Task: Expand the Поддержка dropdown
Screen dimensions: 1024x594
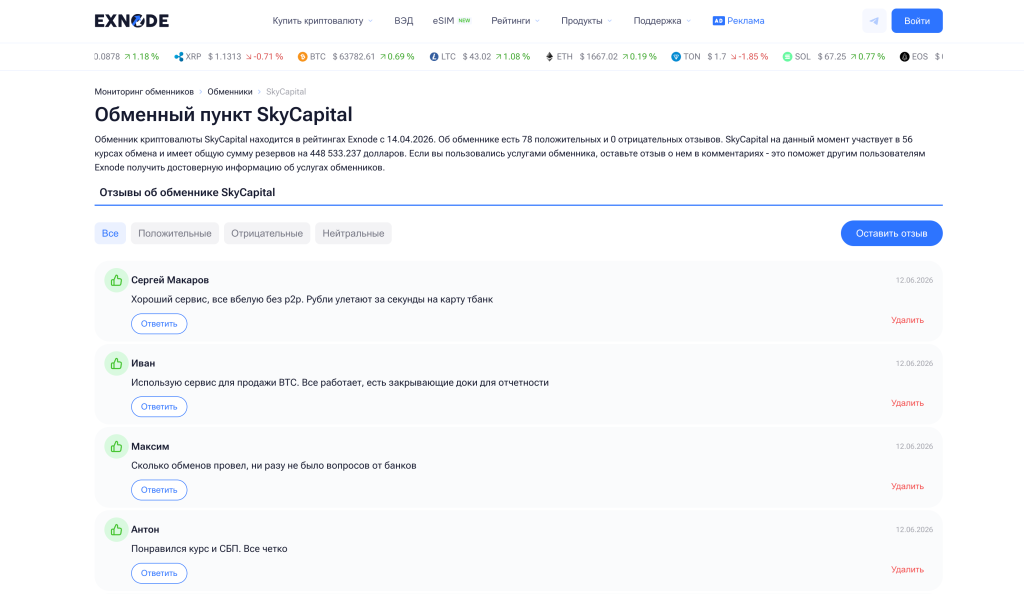Action: (662, 21)
